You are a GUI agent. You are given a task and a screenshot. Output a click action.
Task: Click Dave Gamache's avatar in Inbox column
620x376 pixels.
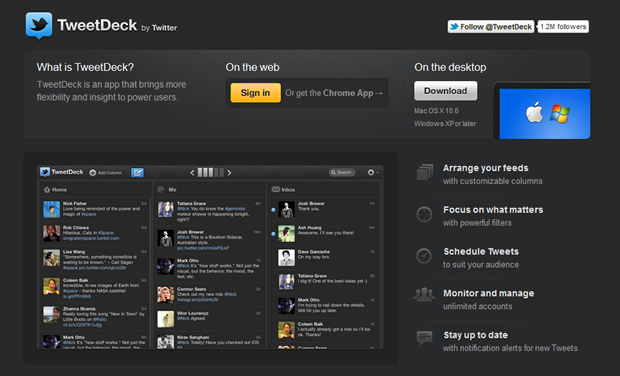pos(286,258)
